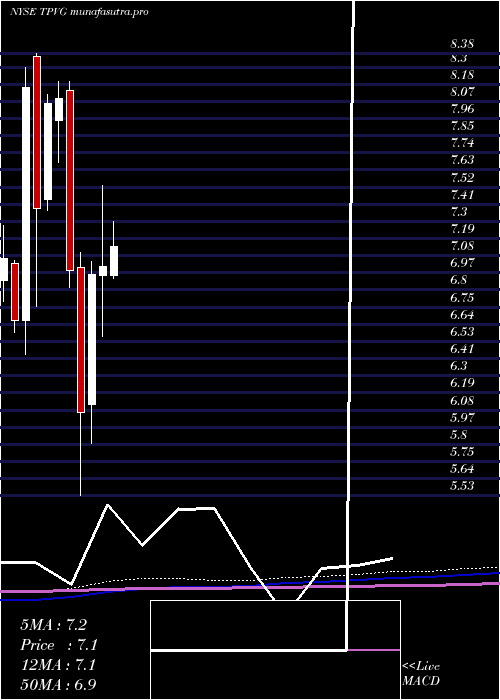Viewport: 500px width, 700px height.
Task: Choose the 6.64 price axis label
Action: coord(462,315)
